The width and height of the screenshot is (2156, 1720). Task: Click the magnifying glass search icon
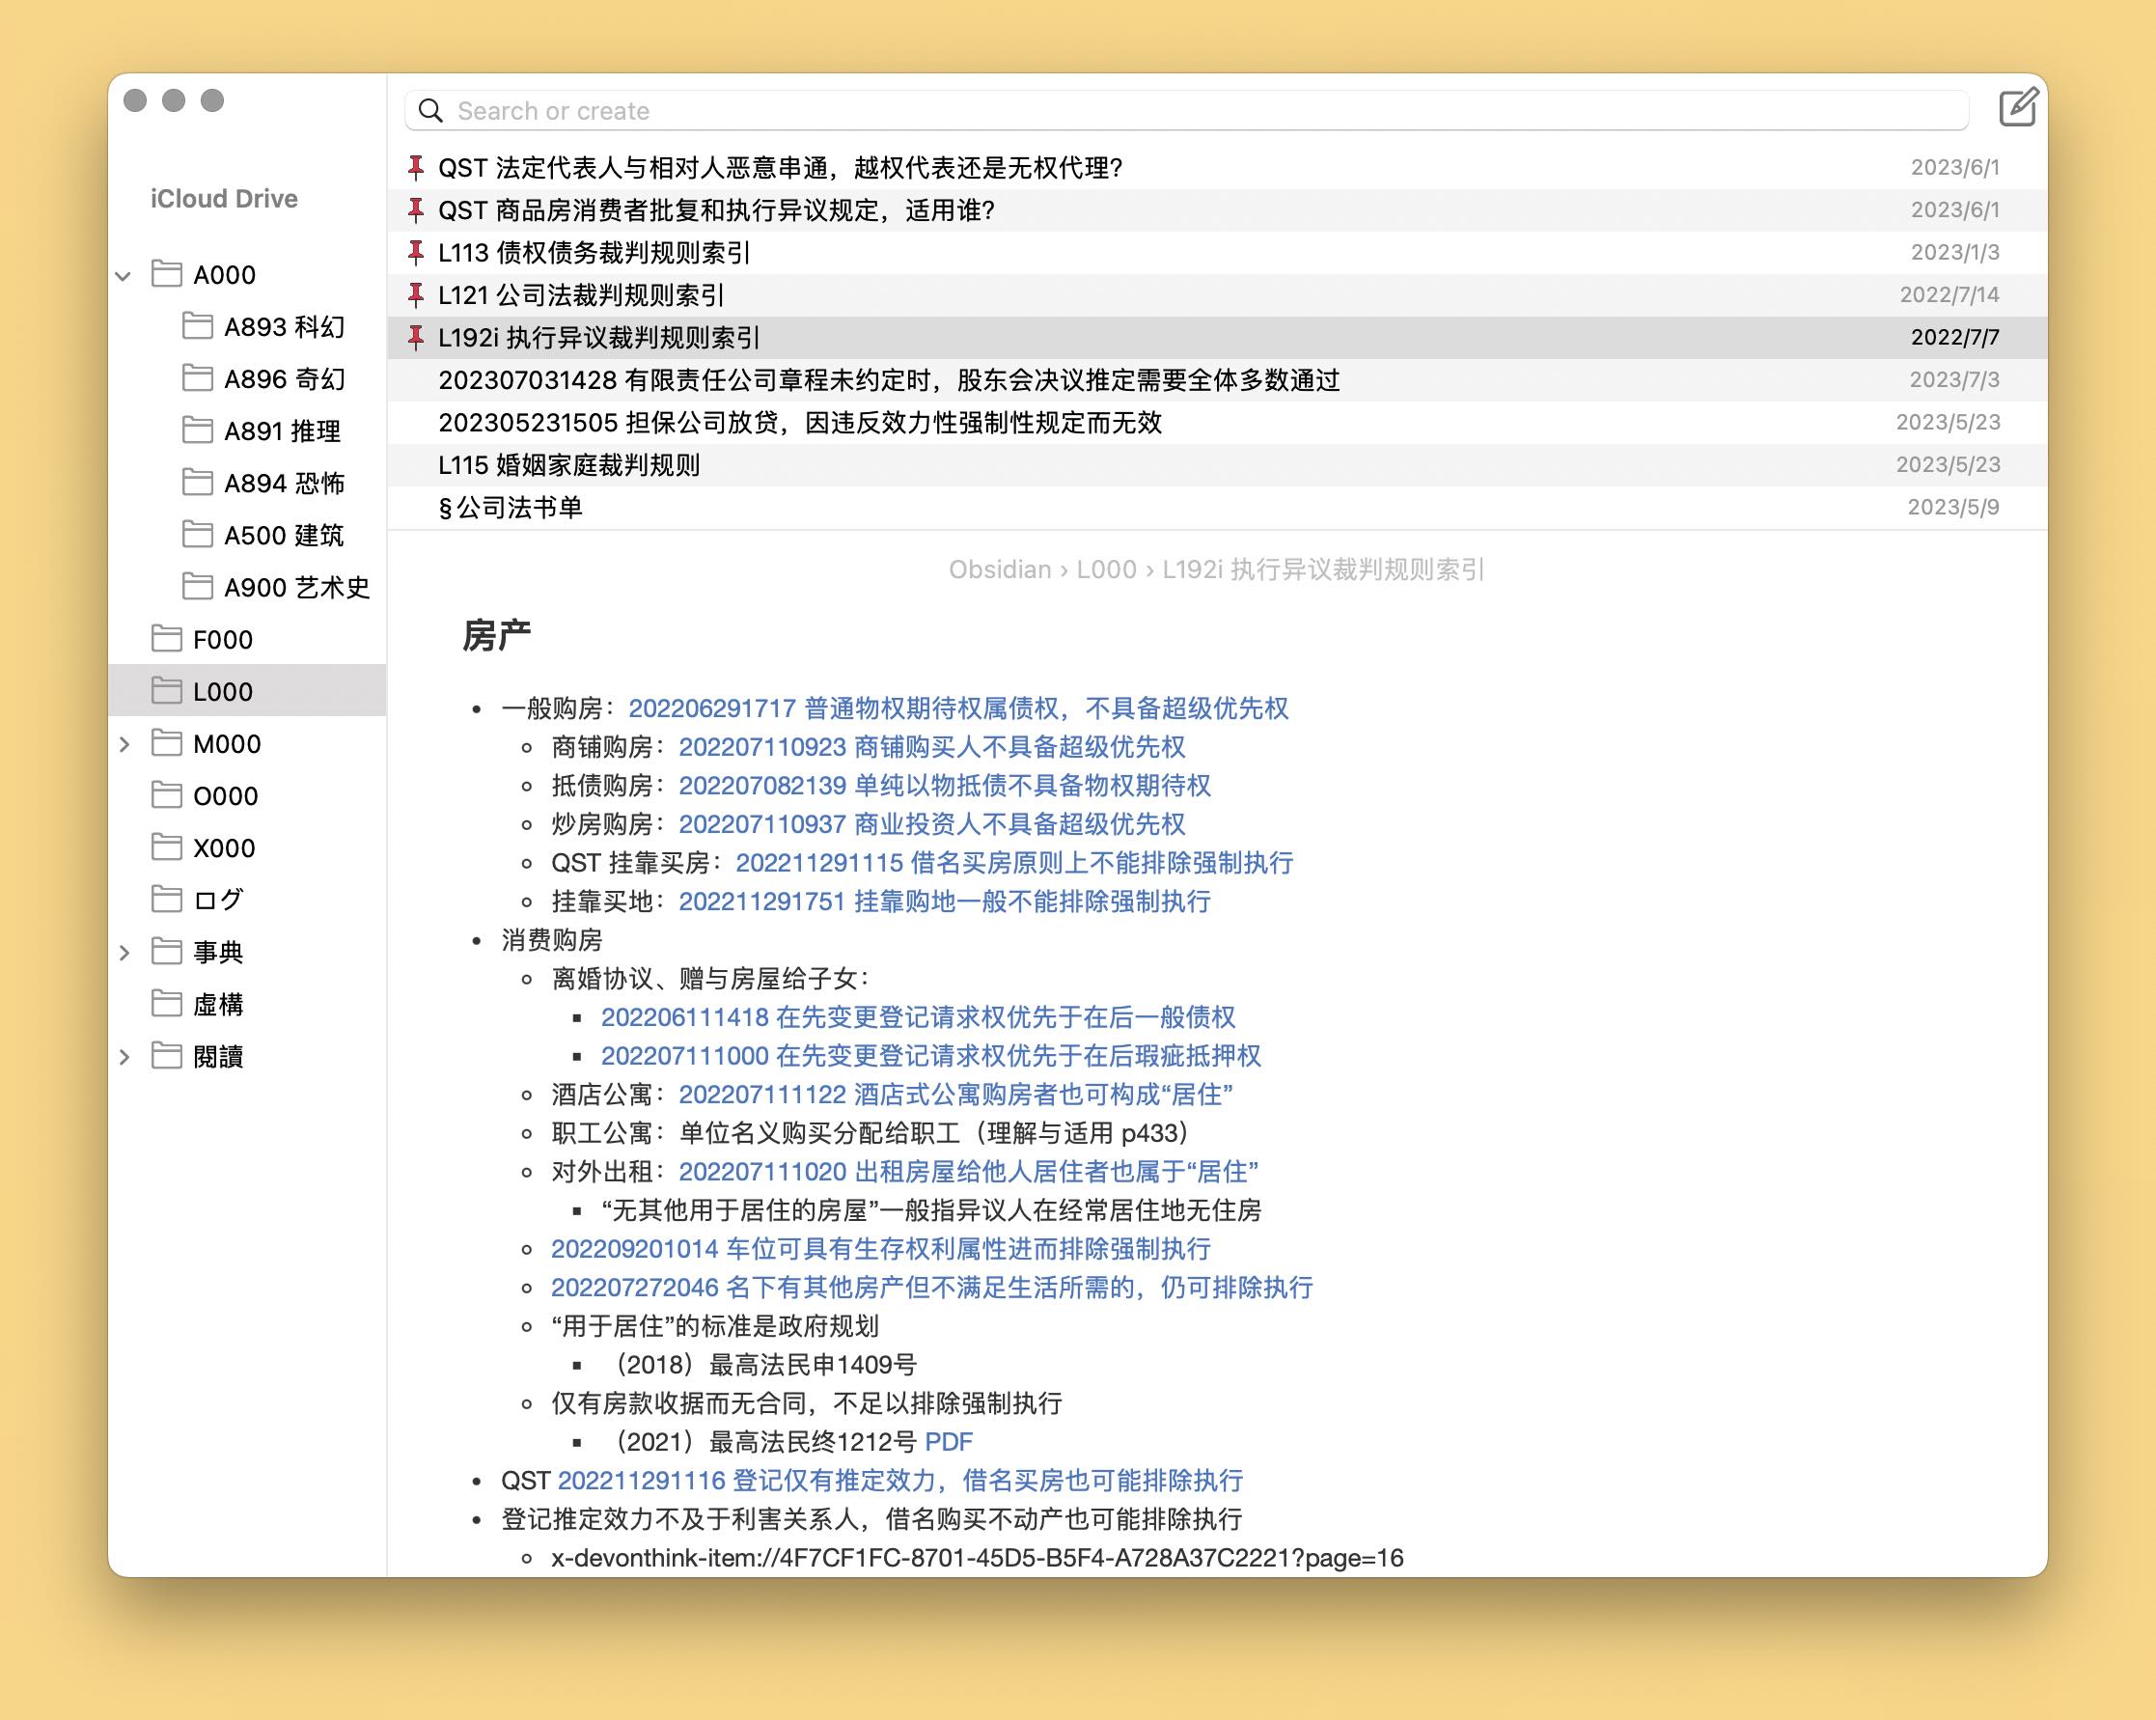(430, 110)
